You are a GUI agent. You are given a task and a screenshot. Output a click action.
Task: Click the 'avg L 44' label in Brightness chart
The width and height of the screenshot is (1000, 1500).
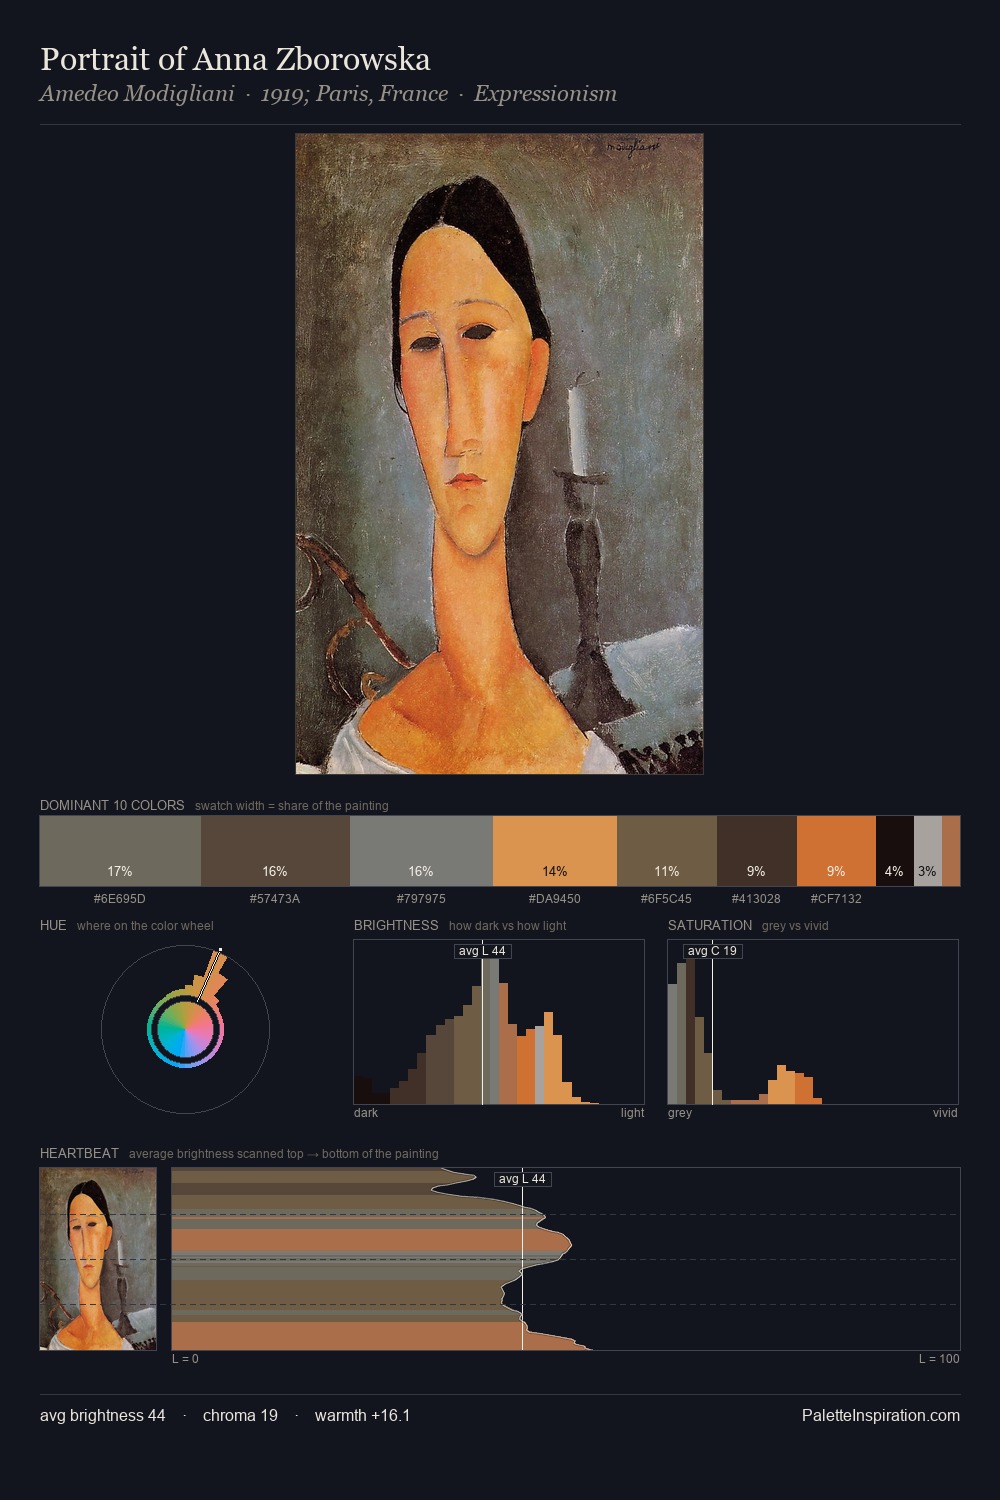pyautogui.click(x=482, y=951)
